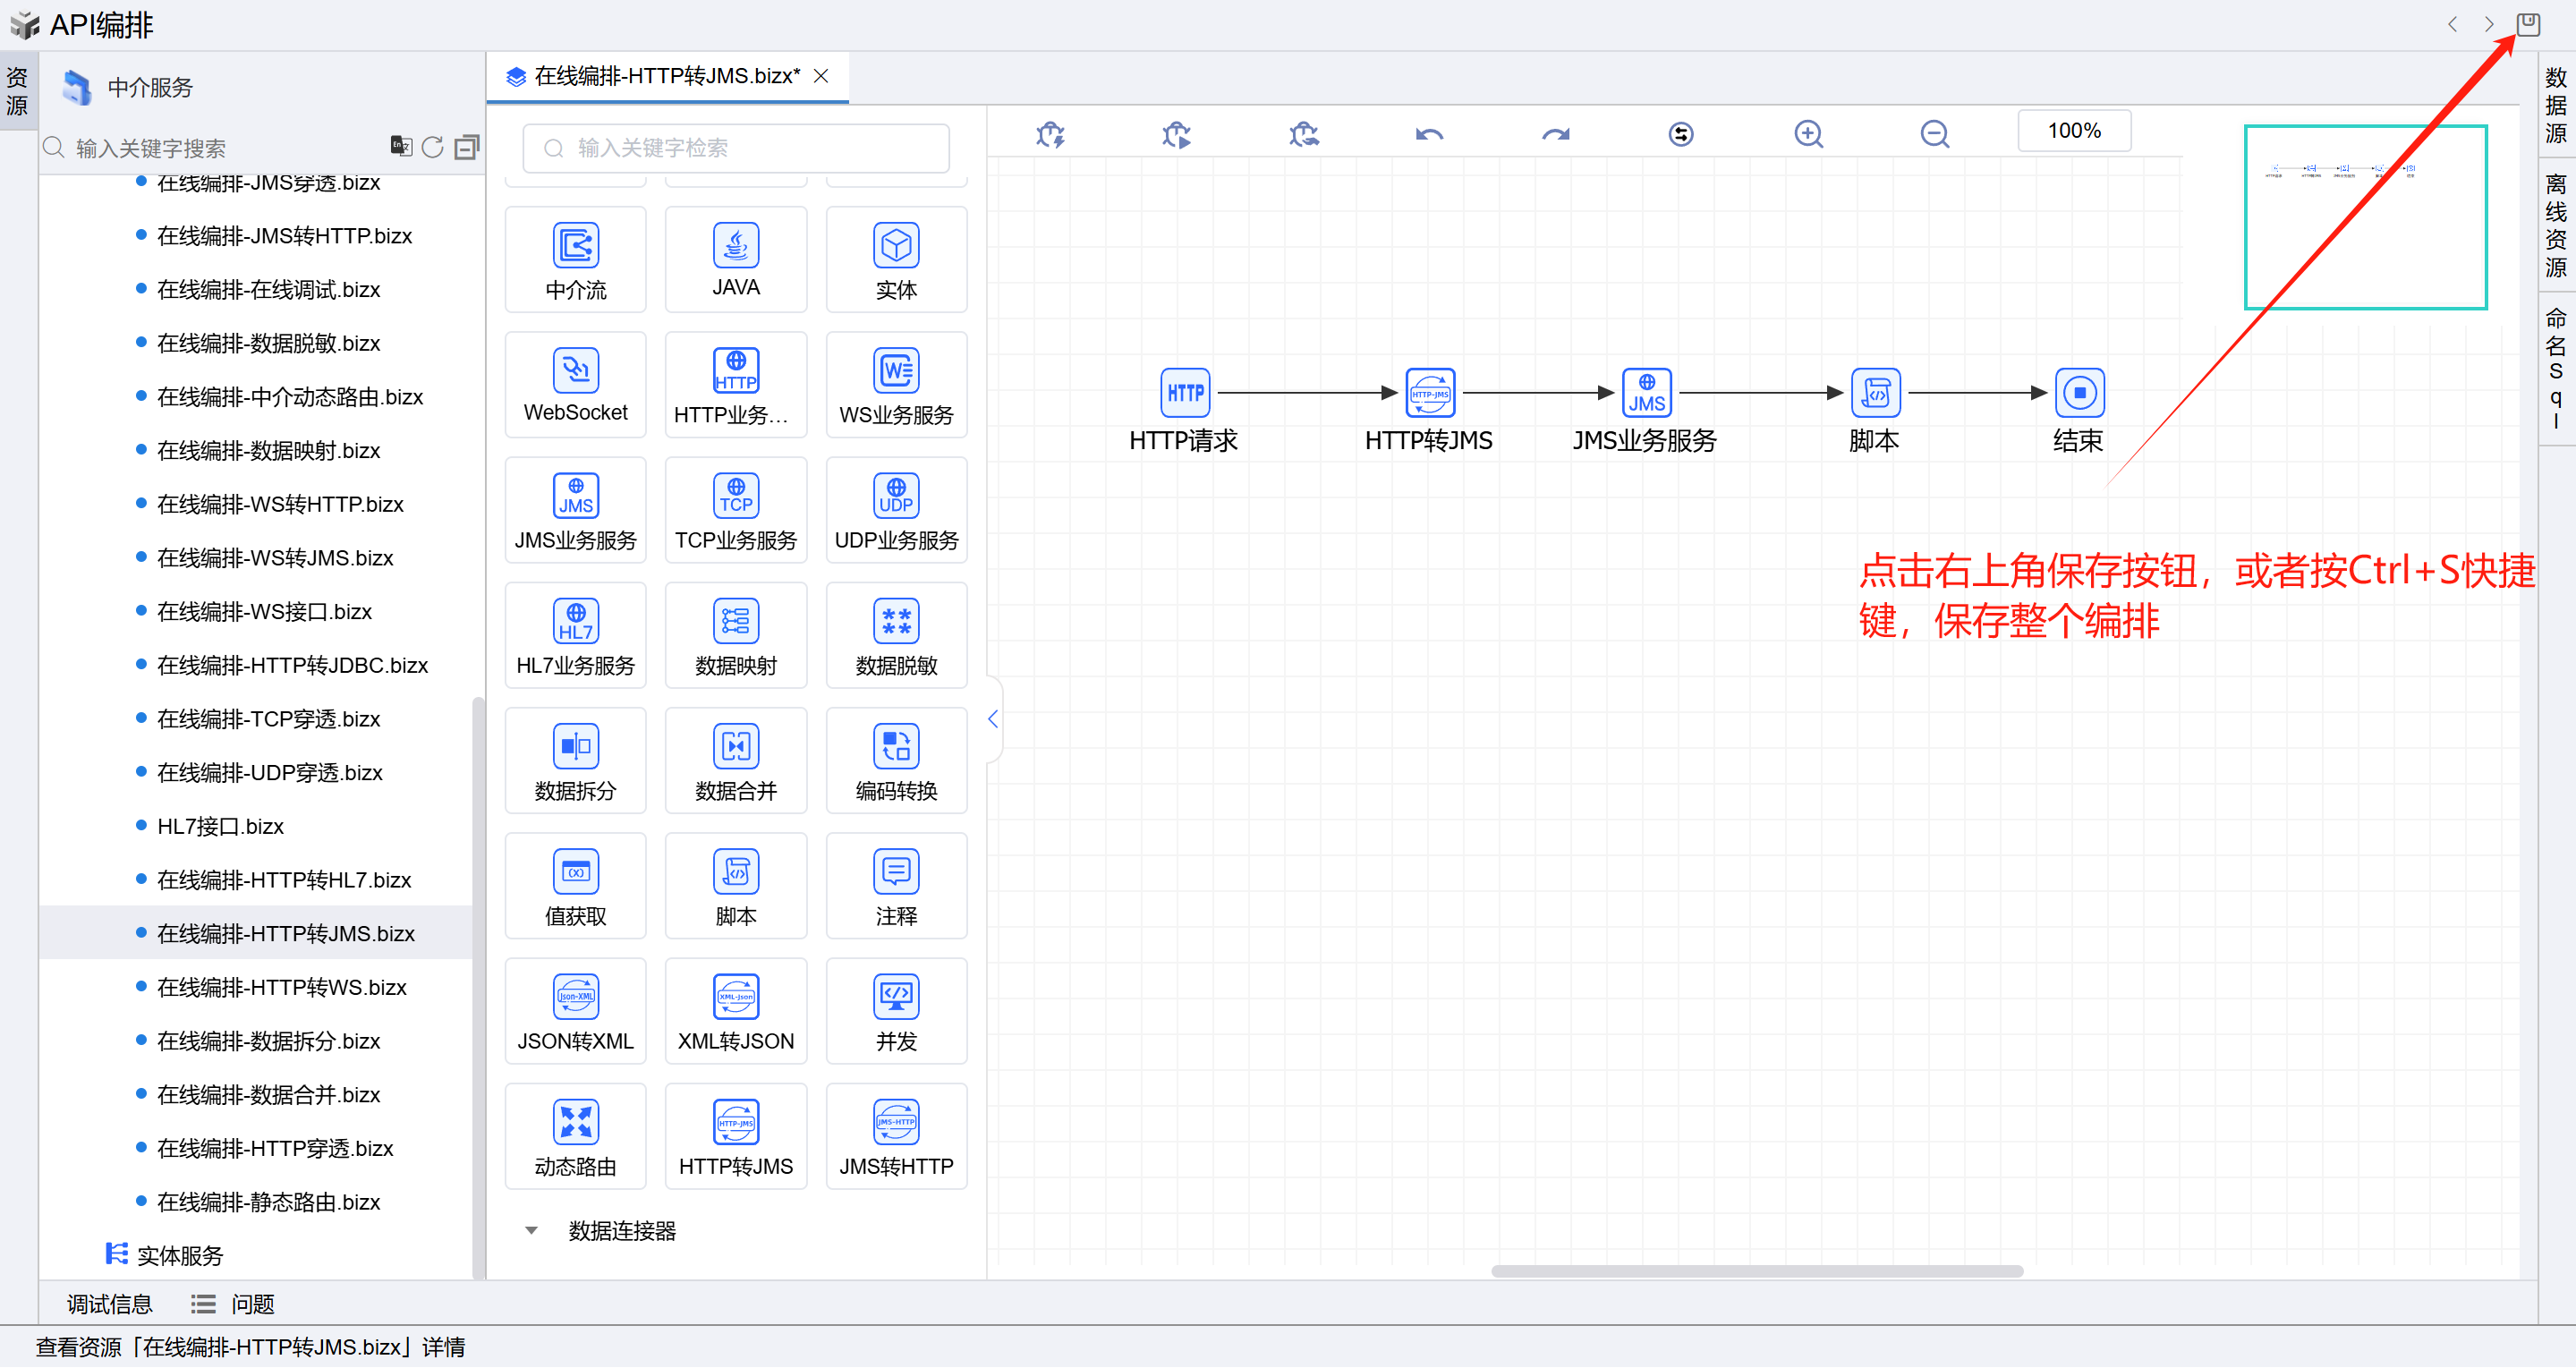Image resolution: width=2576 pixels, height=1368 pixels.
Task: Click the undo arrow in the canvas toolbar
Action: [x=1429, y=134]
